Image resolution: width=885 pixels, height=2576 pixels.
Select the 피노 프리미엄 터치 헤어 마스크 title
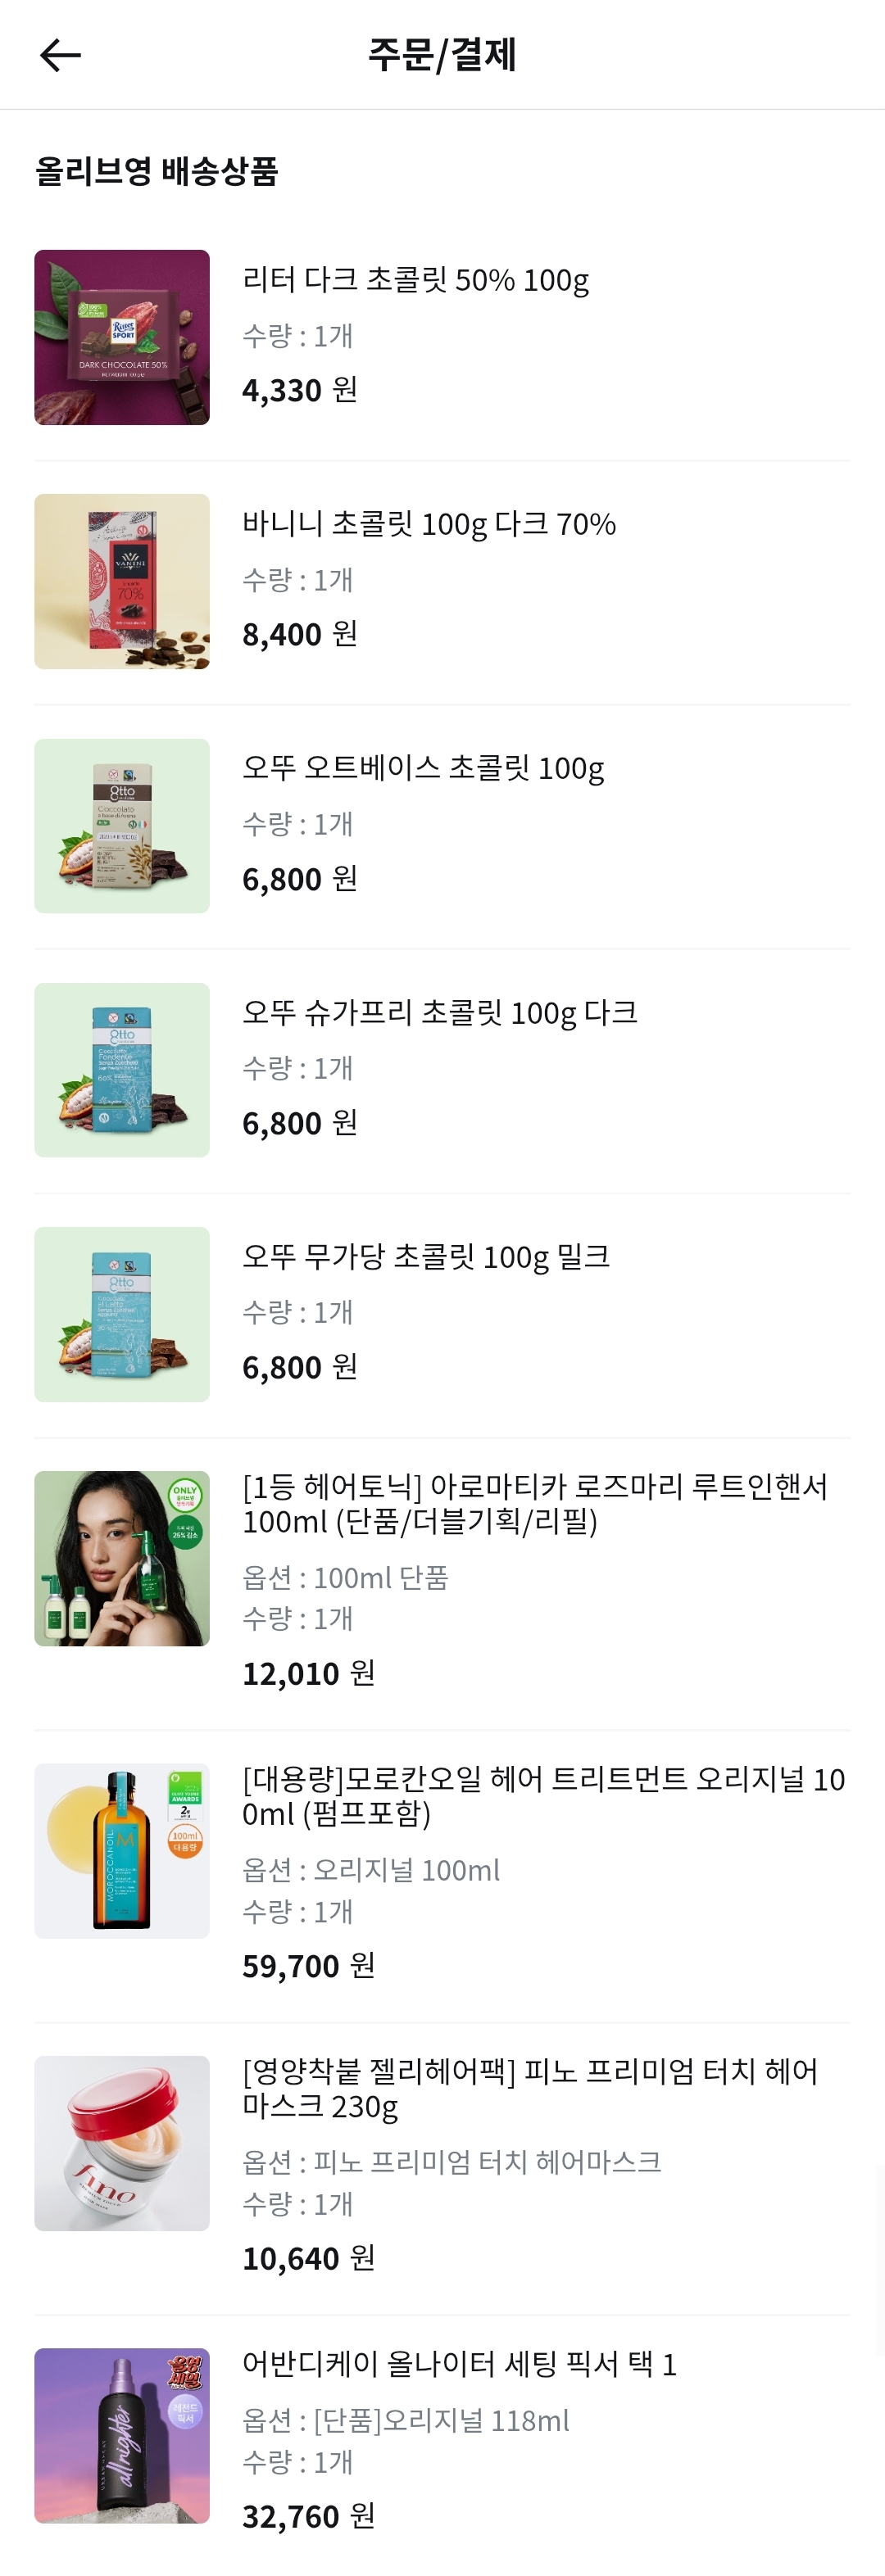point(530,2088)
